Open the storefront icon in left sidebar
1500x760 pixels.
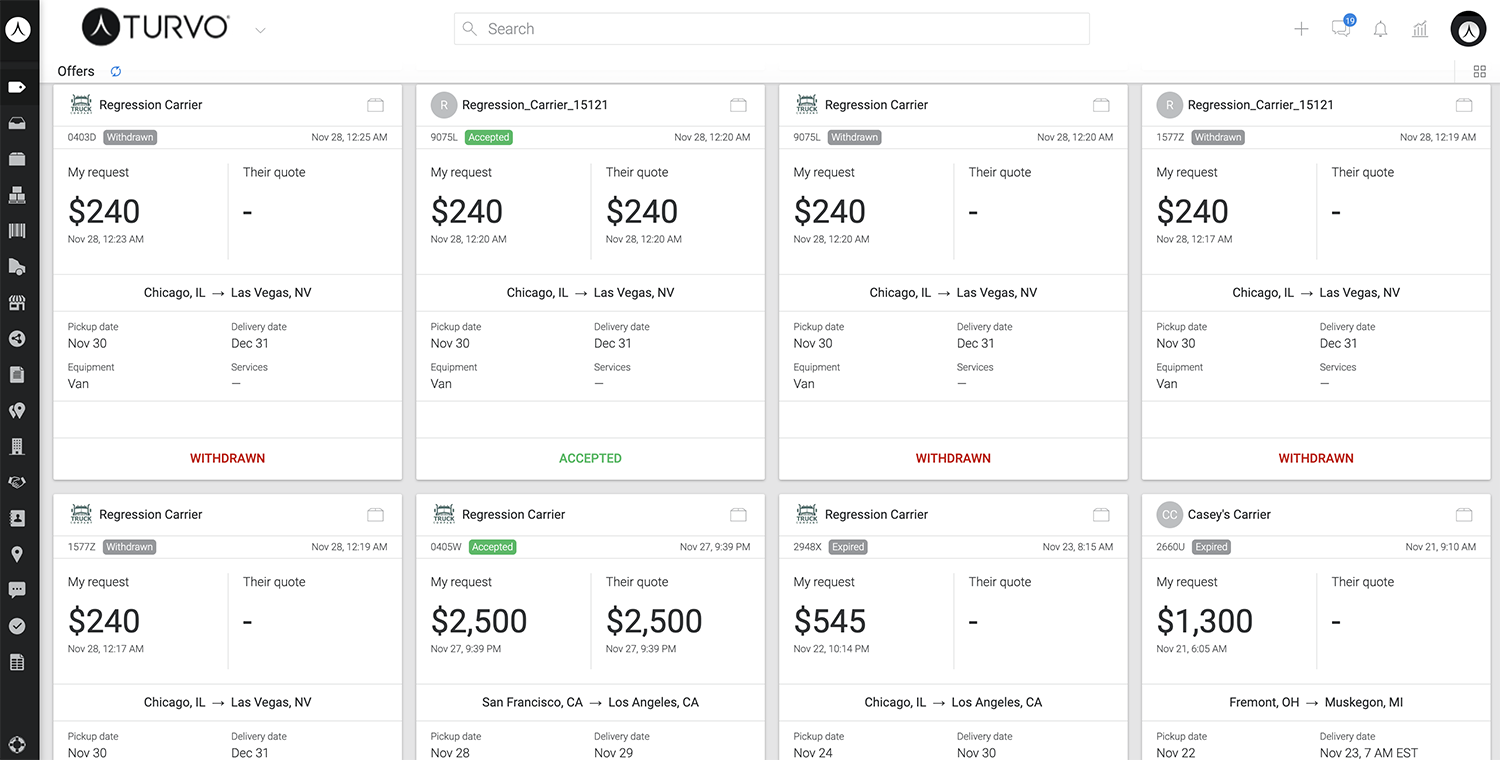tap(17, 303)
